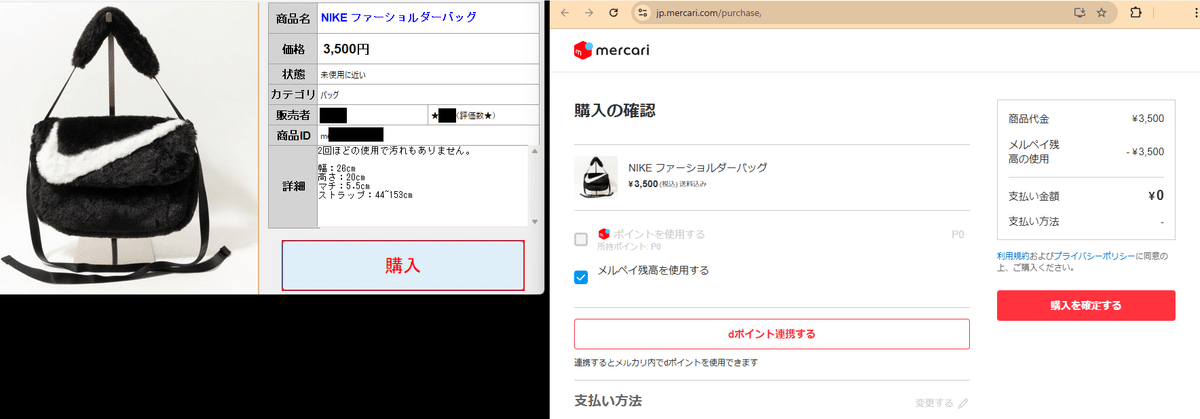Confirm purchase with 購入を確定する button
The image size is (1200, 419).
pos(1086,305)
